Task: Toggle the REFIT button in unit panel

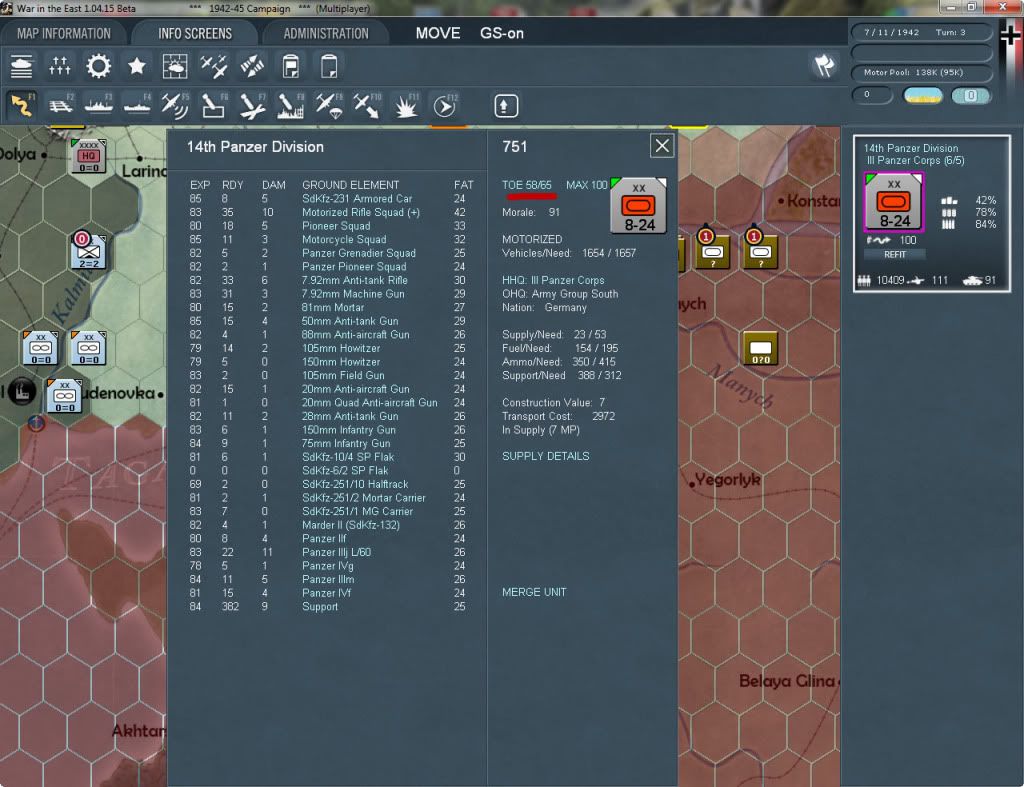Action: click(x=895, y=254)
